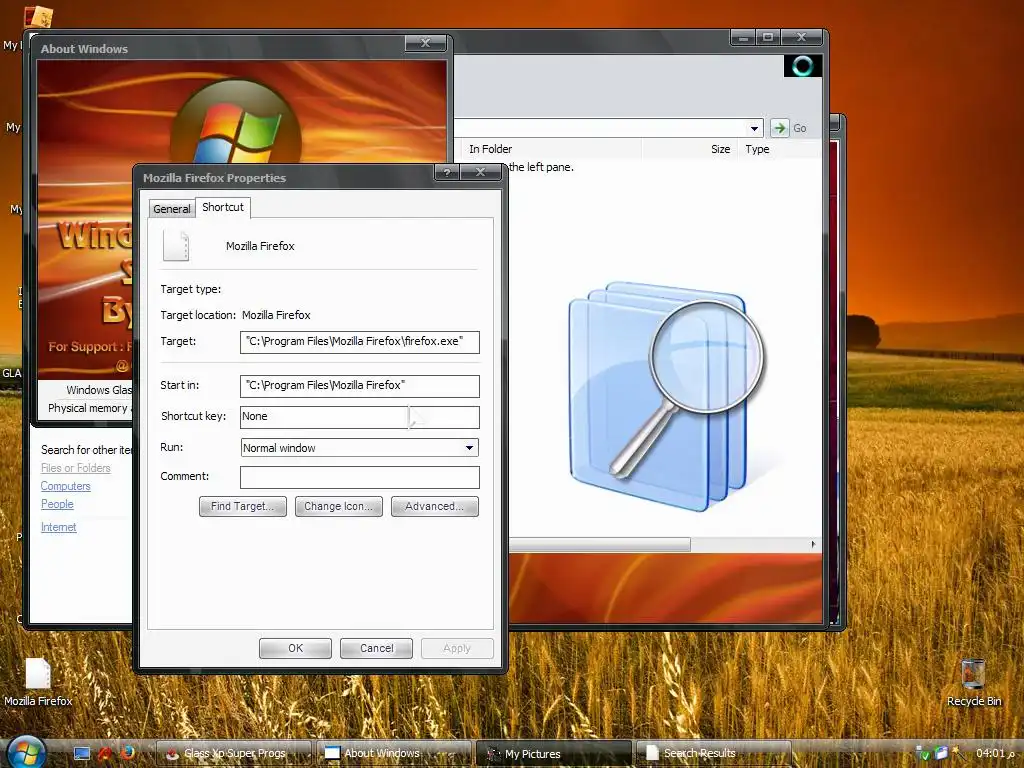
Task: Open the Windows Start orb
Action: tap(25, 752)
